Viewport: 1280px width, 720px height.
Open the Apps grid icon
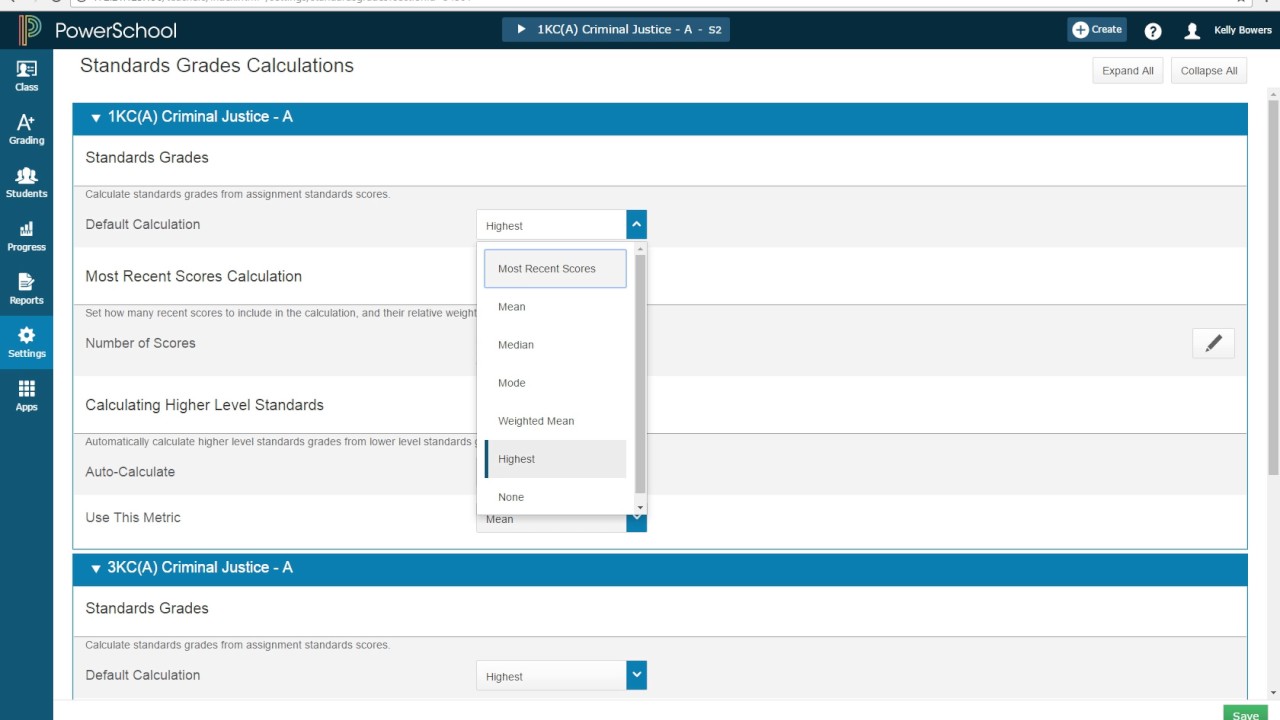click(x=27, y=396)
